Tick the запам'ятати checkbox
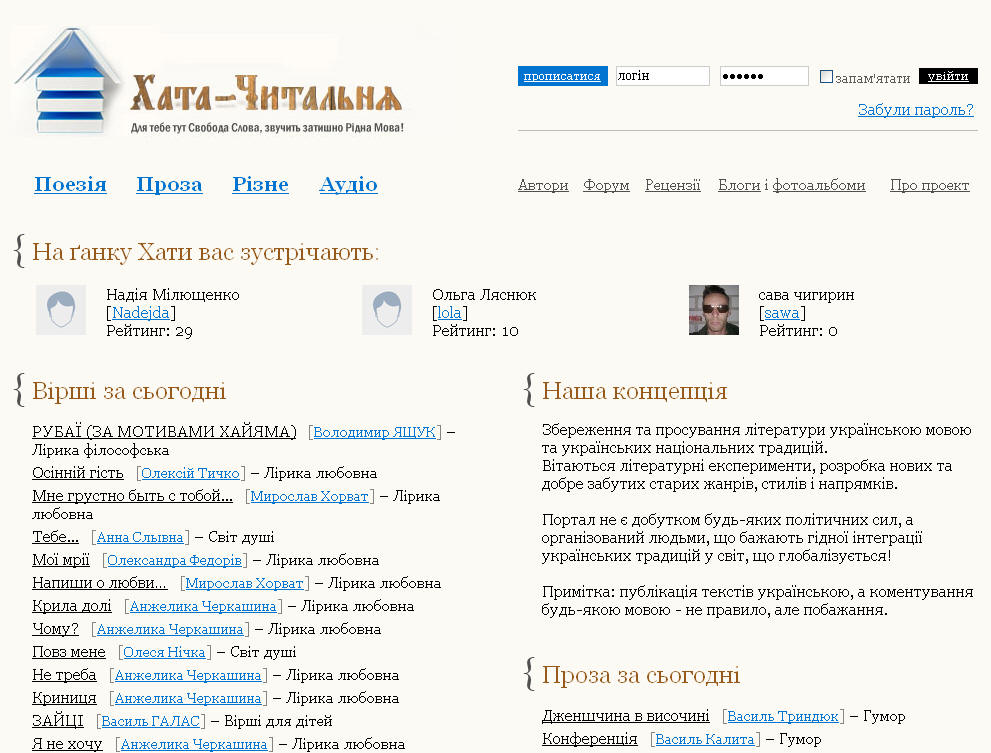Screen dimensions: 991x753 (826, 77)
